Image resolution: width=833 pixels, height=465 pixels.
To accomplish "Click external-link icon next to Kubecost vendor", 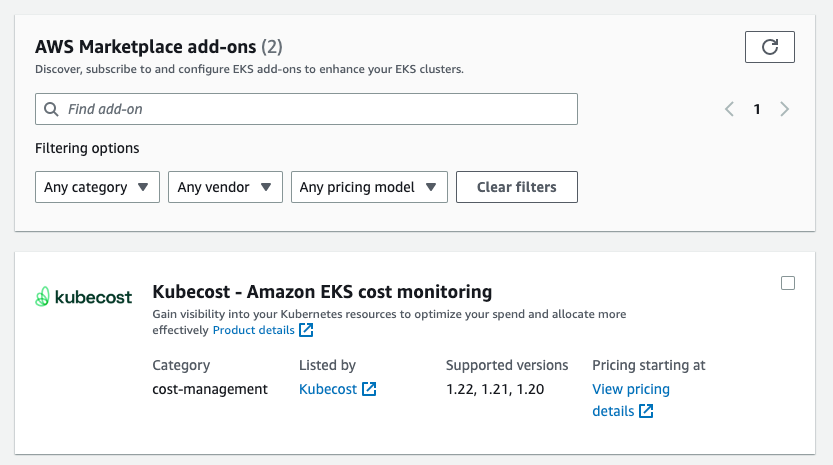I will pos(369,389).
